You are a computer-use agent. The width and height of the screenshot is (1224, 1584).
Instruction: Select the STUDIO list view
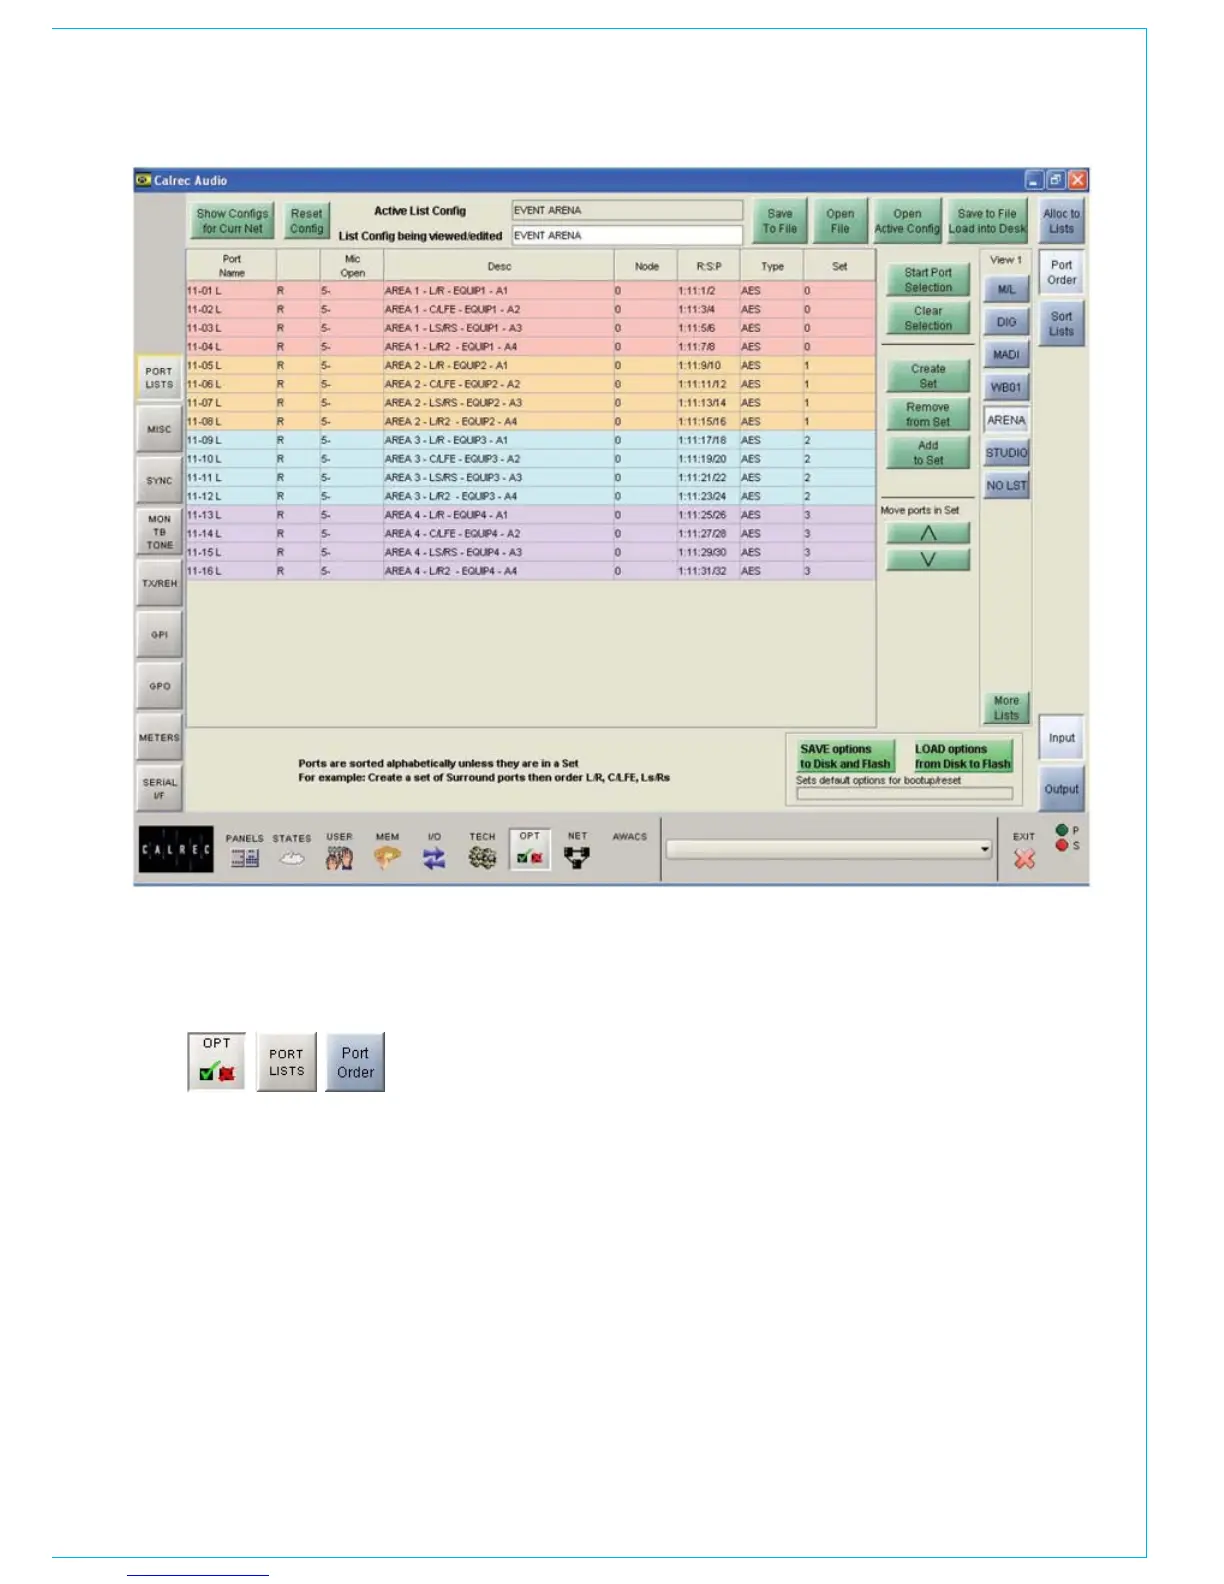point(1006,453)
